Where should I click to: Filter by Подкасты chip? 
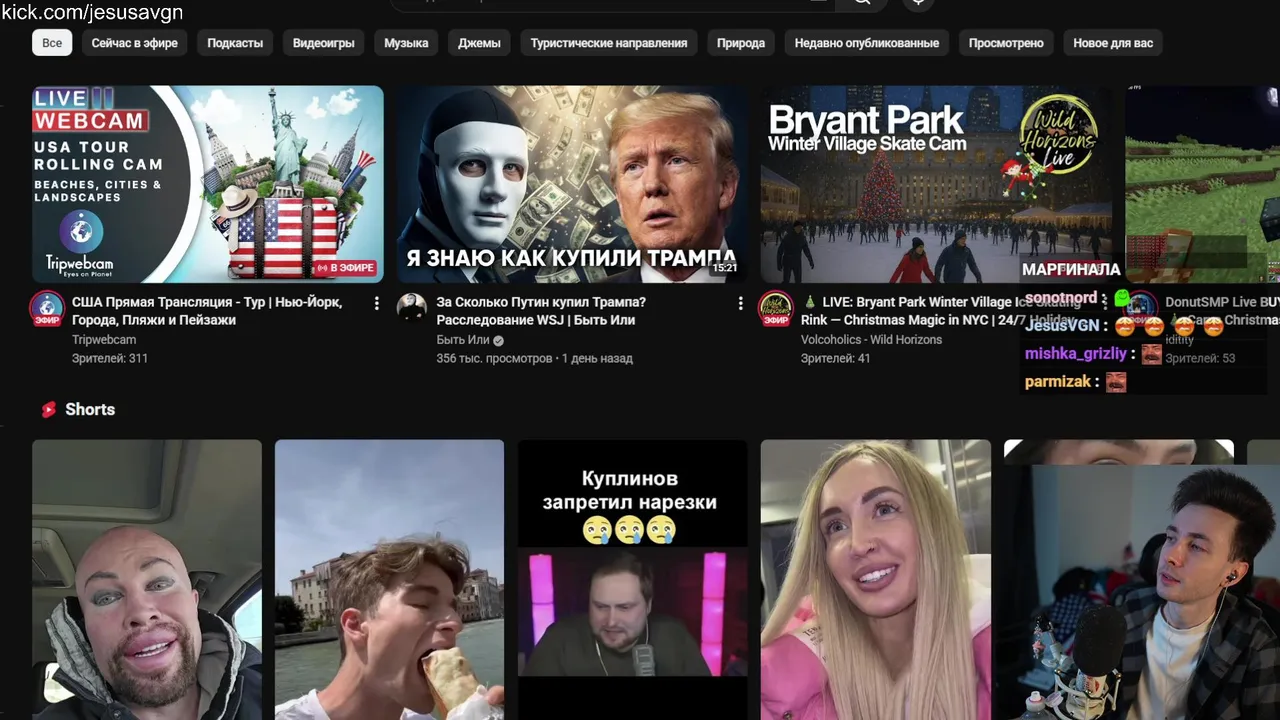[235, 43]
